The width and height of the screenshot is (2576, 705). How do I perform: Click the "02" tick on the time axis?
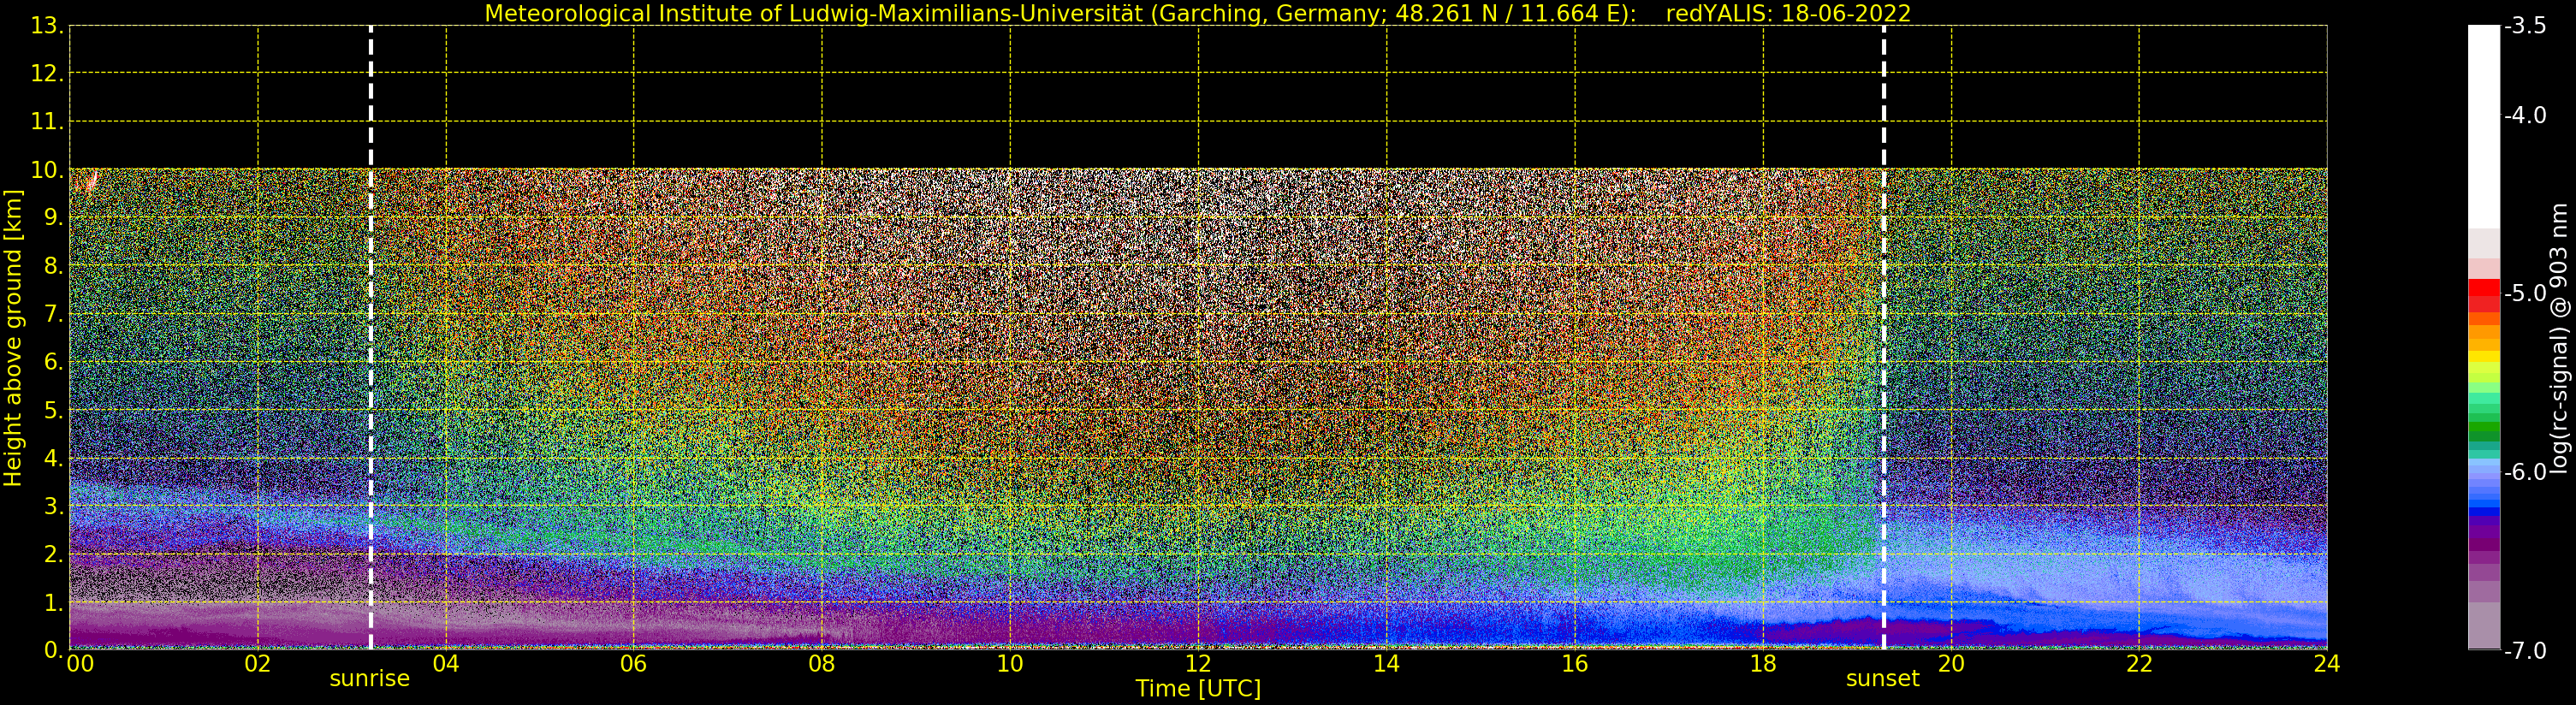point(258,663)
